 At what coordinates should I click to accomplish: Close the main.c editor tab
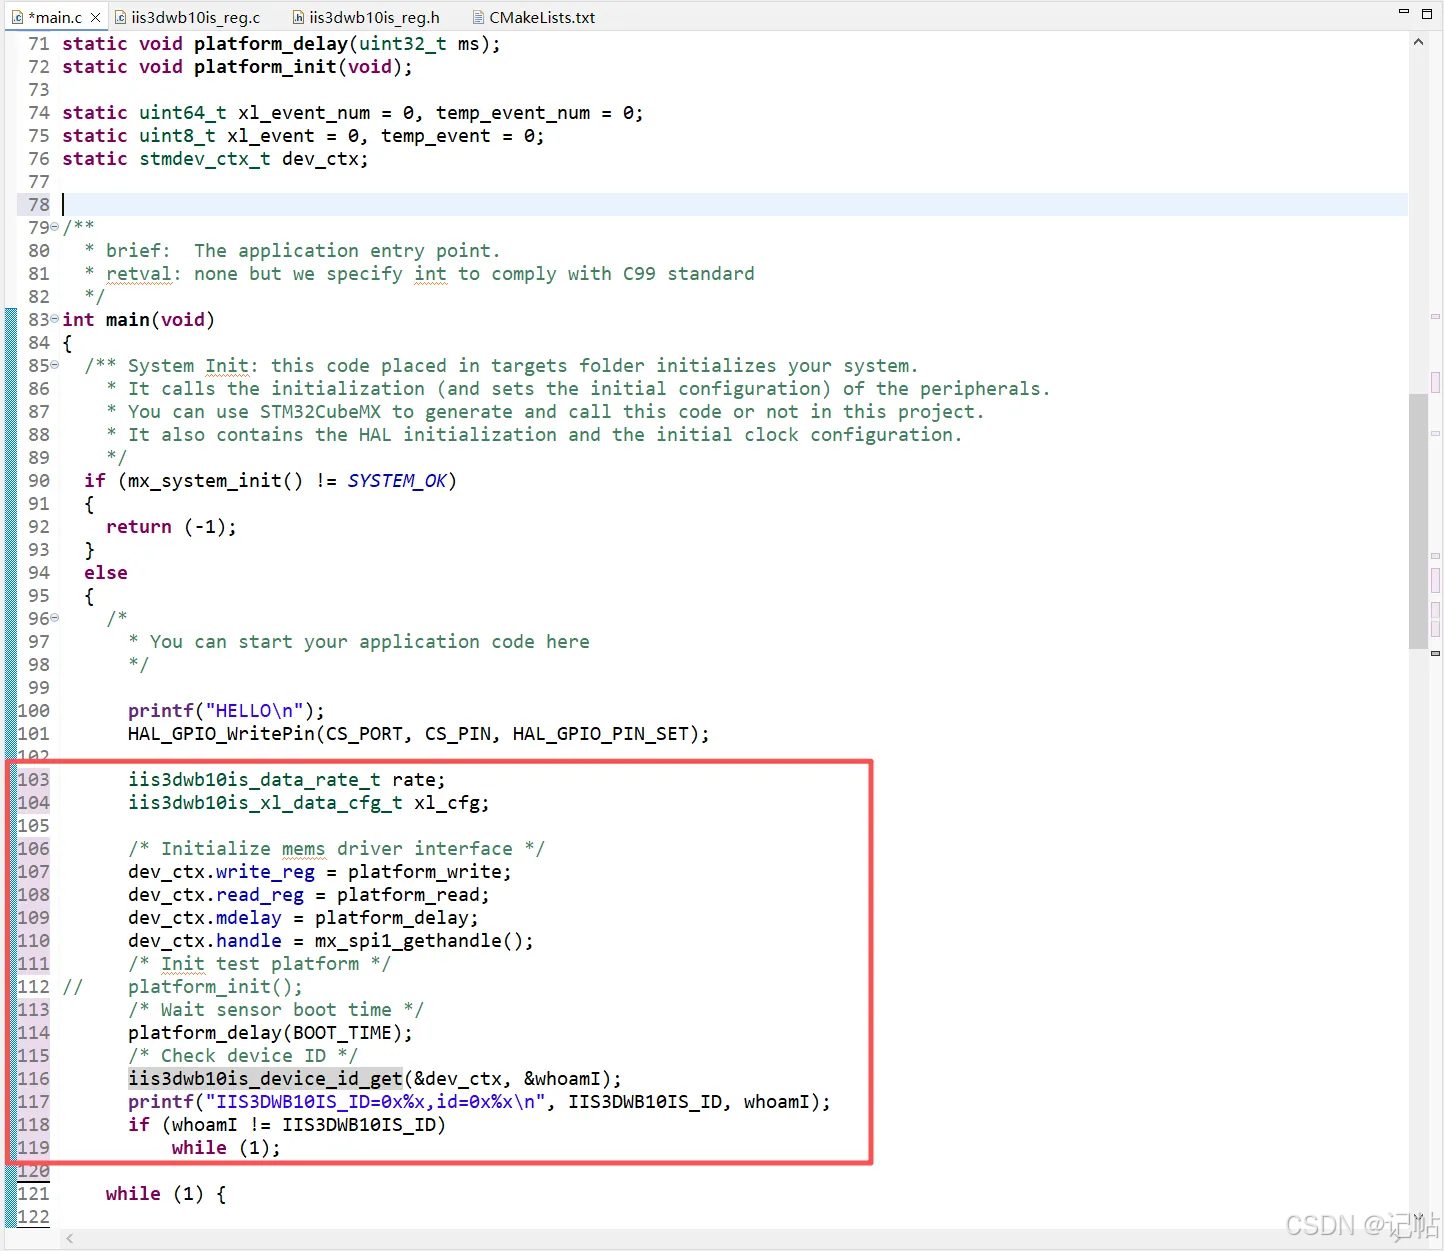pos(95,17)
